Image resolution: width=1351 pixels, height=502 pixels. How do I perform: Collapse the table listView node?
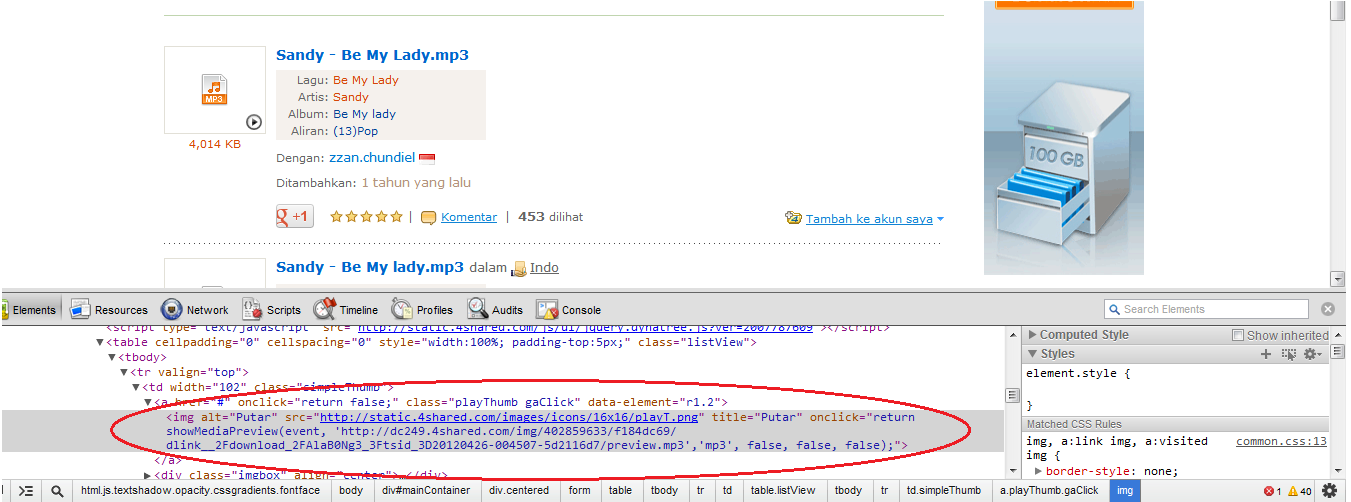(100, 342)
